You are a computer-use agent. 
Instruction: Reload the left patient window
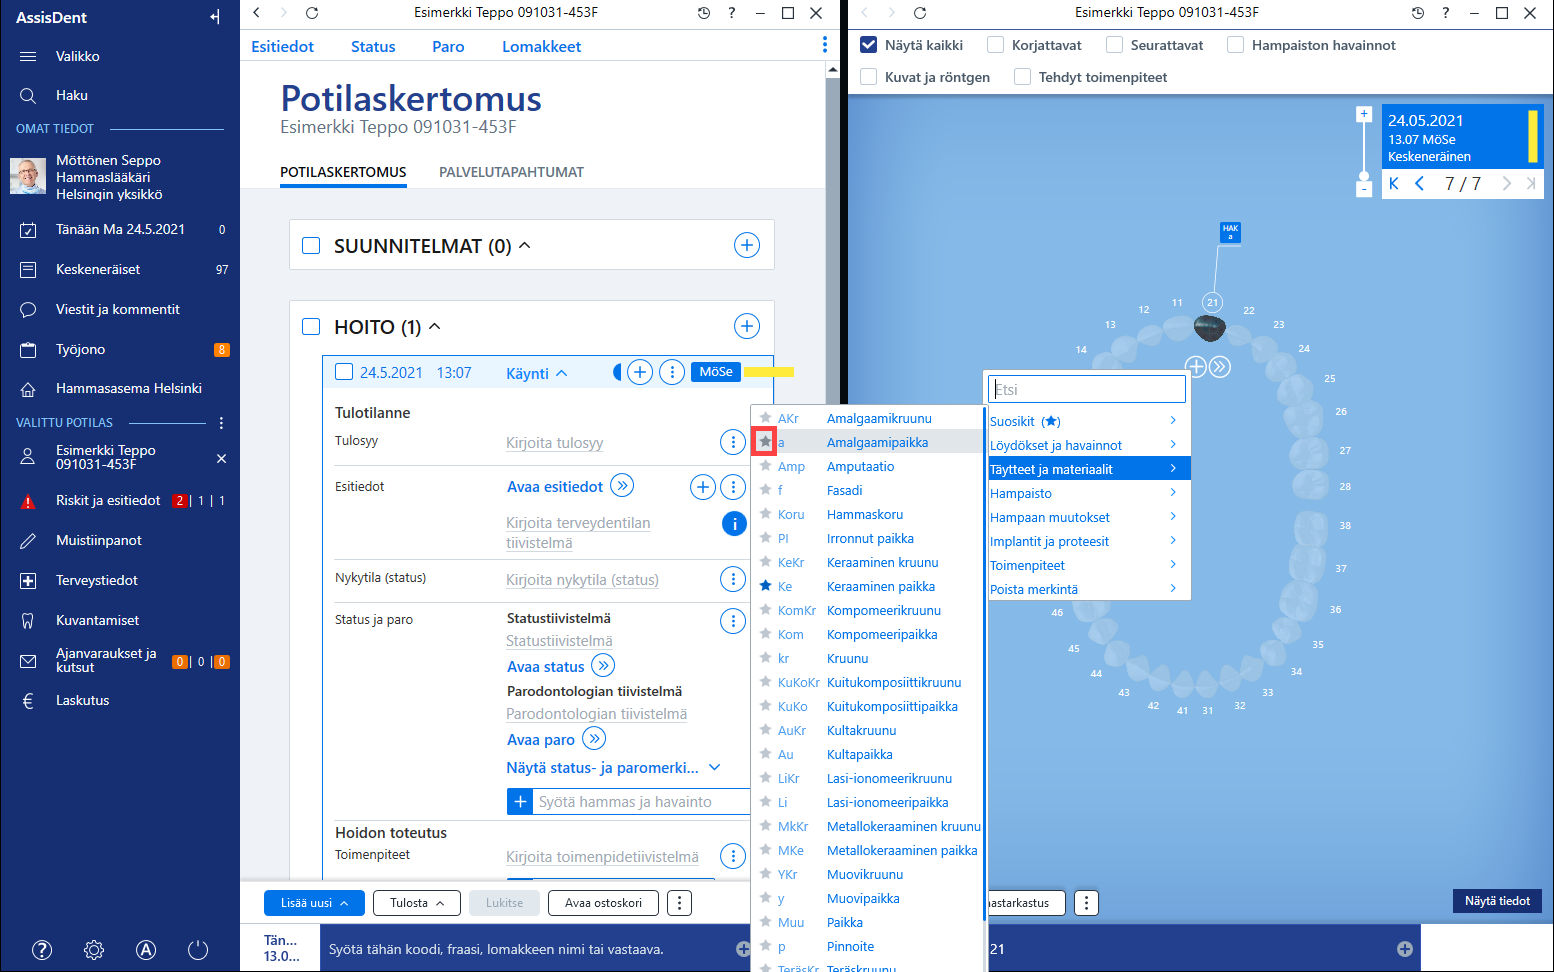click(x=312, y=13)
